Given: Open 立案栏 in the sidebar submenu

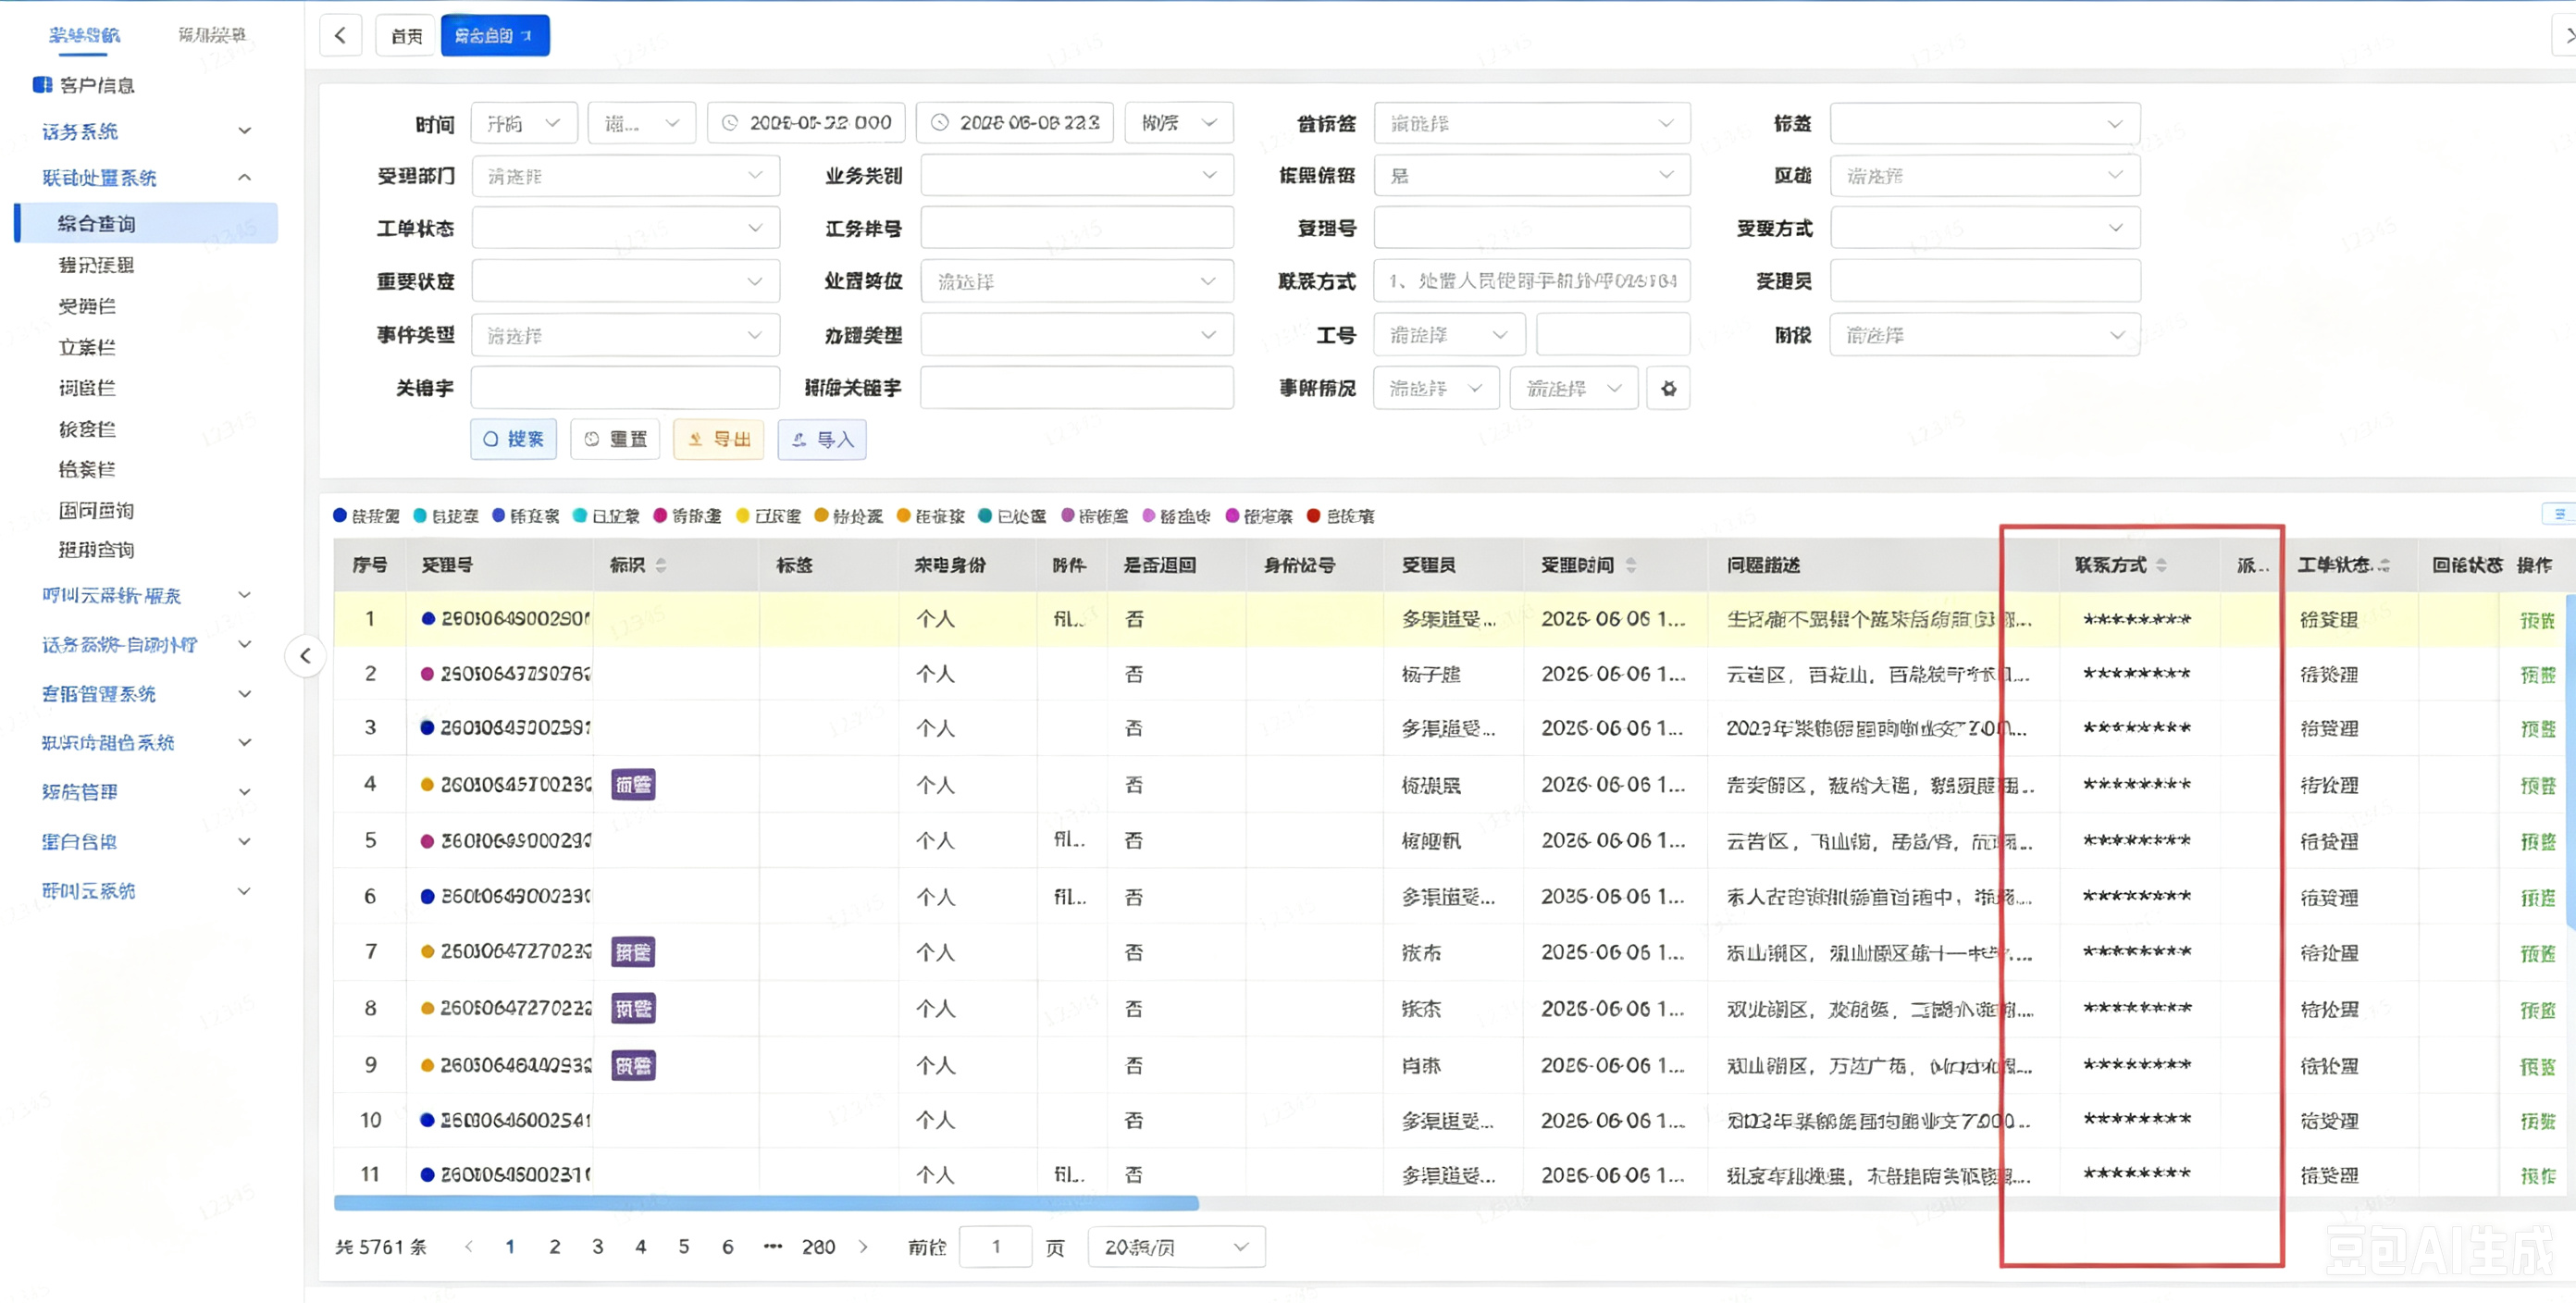Looking at the screenshot, I should coord(87,347).
